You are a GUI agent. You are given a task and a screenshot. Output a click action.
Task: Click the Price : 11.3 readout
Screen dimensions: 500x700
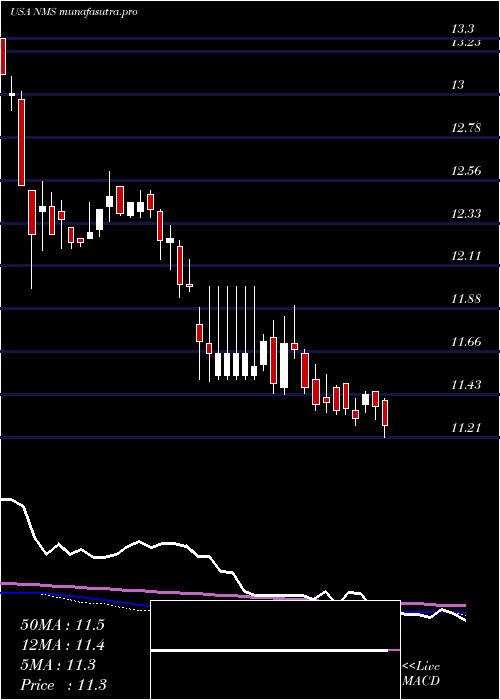(x=63, y=685)
